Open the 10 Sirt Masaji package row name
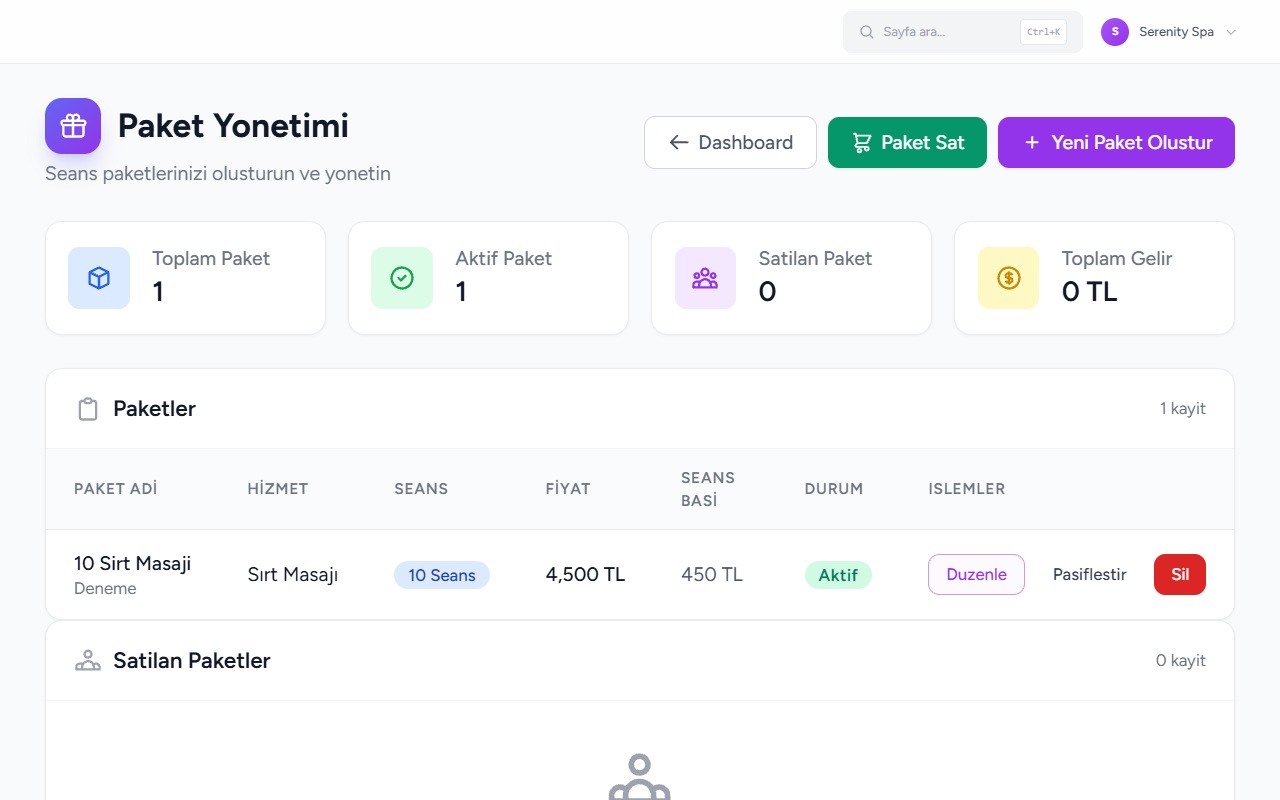The width and height of the screenshot is (1280, 800). pos(132,563)
